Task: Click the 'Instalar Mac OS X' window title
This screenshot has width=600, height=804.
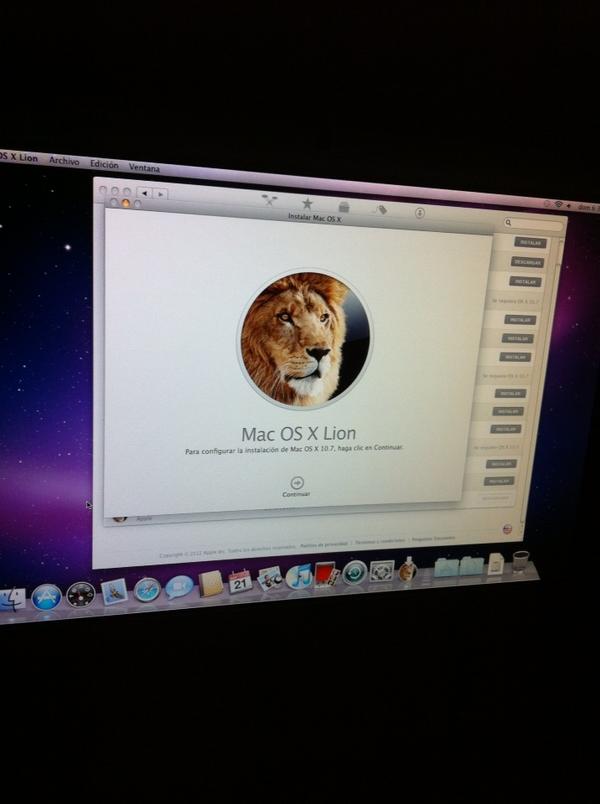Action: click(314, 218)
